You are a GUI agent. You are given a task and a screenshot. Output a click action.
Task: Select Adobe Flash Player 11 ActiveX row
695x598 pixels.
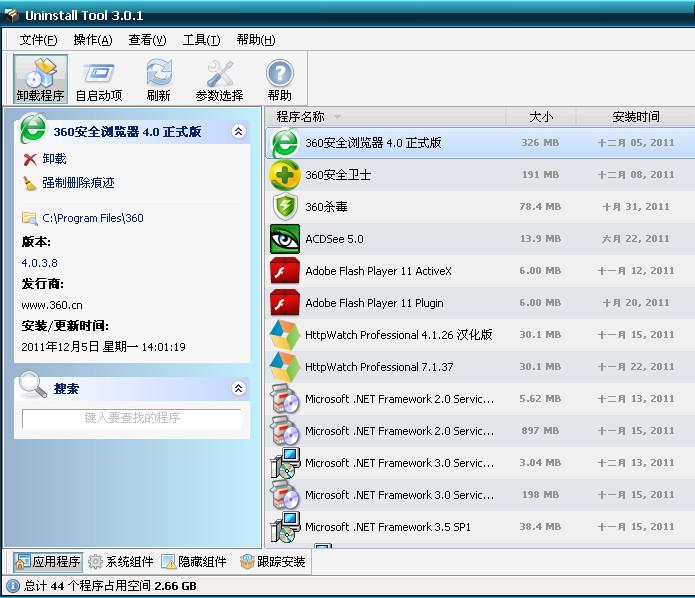tap(480, 271)
